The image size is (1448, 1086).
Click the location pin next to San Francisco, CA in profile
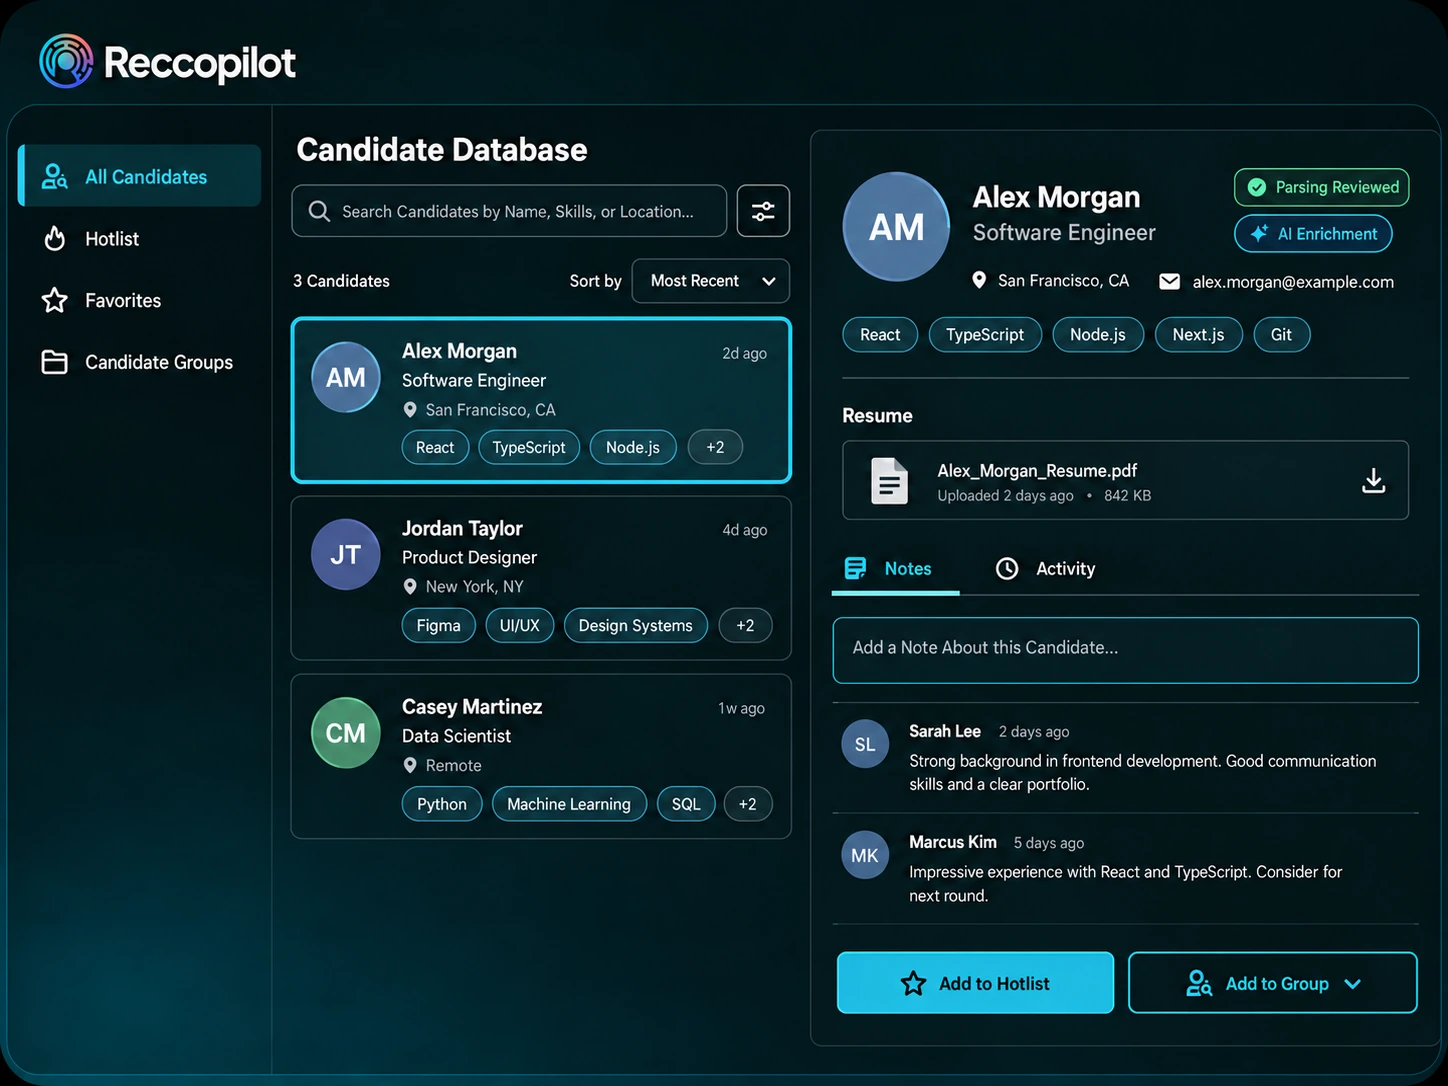[x=979, y=281]
